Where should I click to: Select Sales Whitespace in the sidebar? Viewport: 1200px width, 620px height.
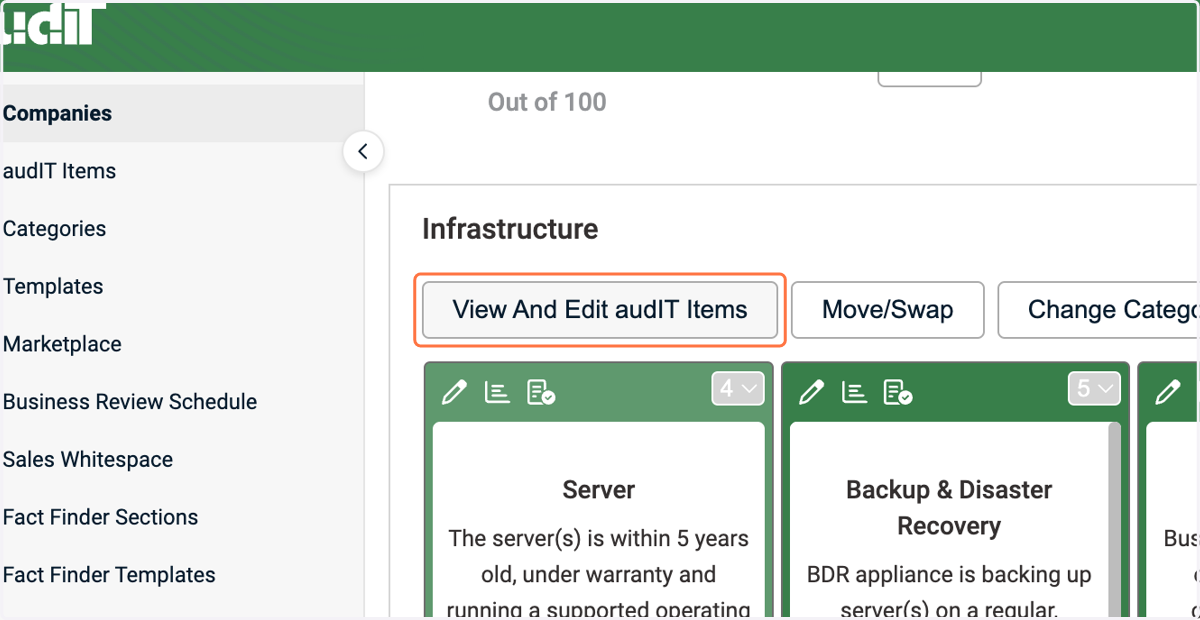[x=88, y=460]
